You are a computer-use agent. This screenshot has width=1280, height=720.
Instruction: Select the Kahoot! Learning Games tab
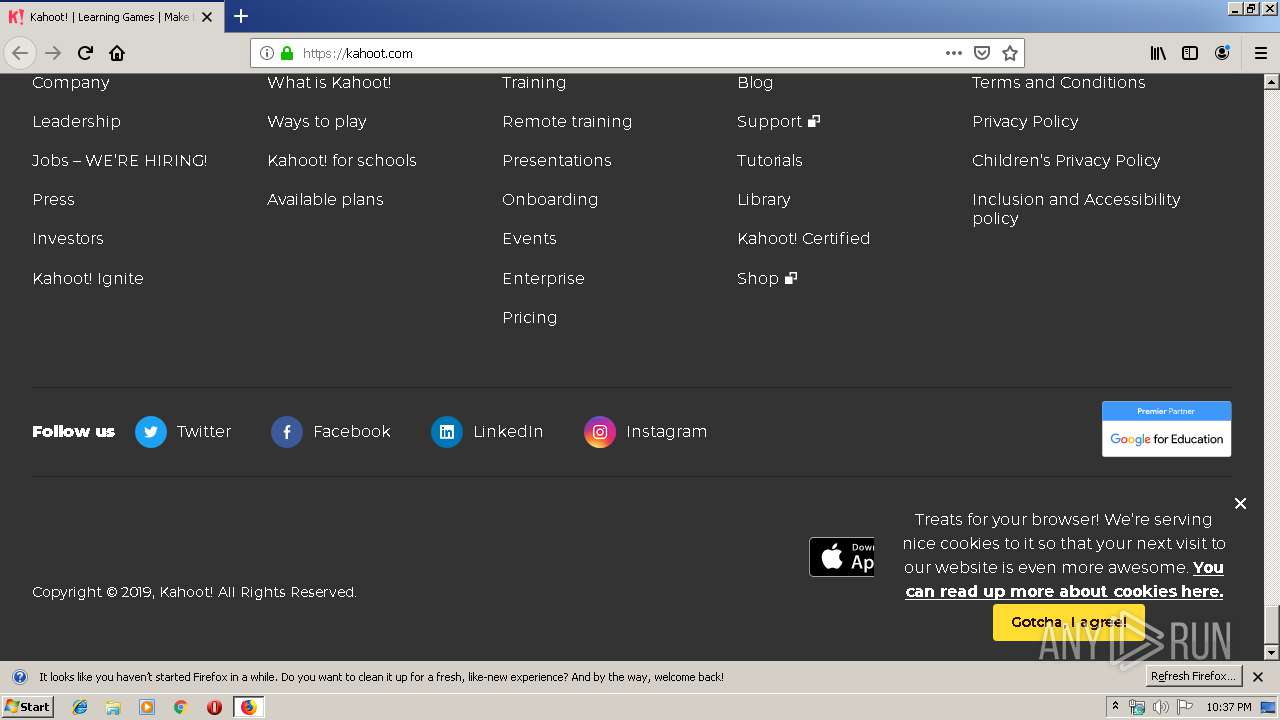pyautogui.click(x=110, y=17)
